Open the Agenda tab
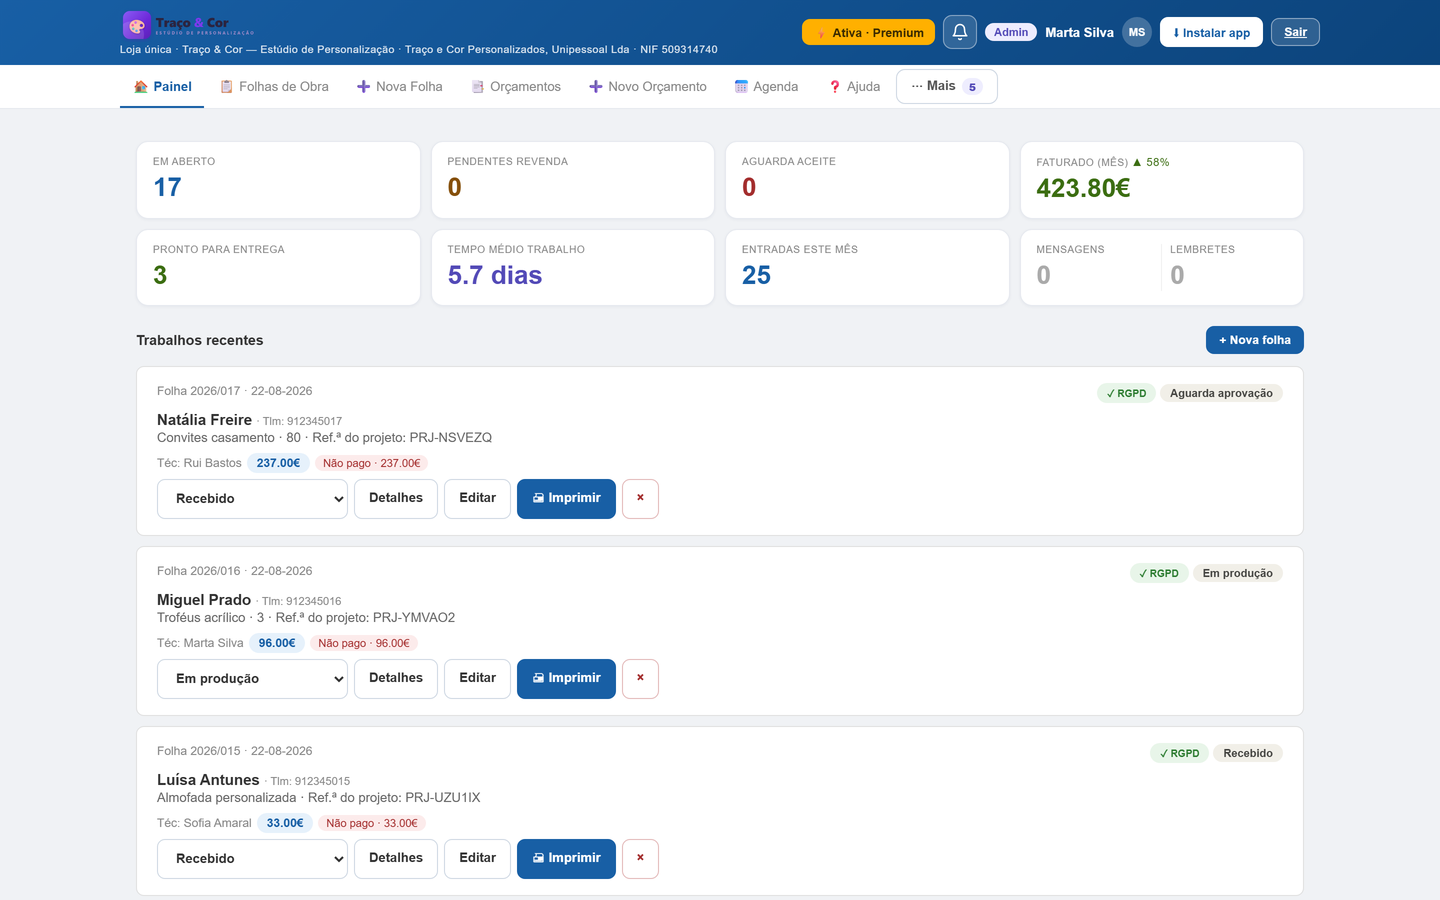 (766, 87)
